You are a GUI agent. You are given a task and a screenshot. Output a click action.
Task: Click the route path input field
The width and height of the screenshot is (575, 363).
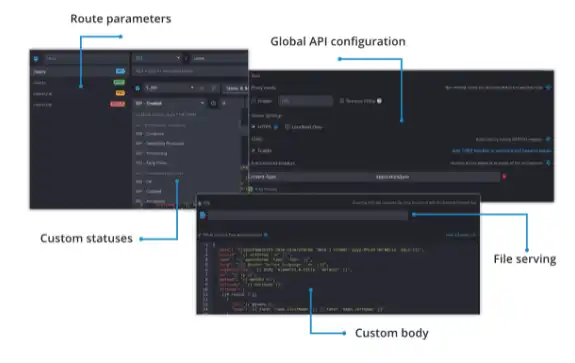(219, 58)
